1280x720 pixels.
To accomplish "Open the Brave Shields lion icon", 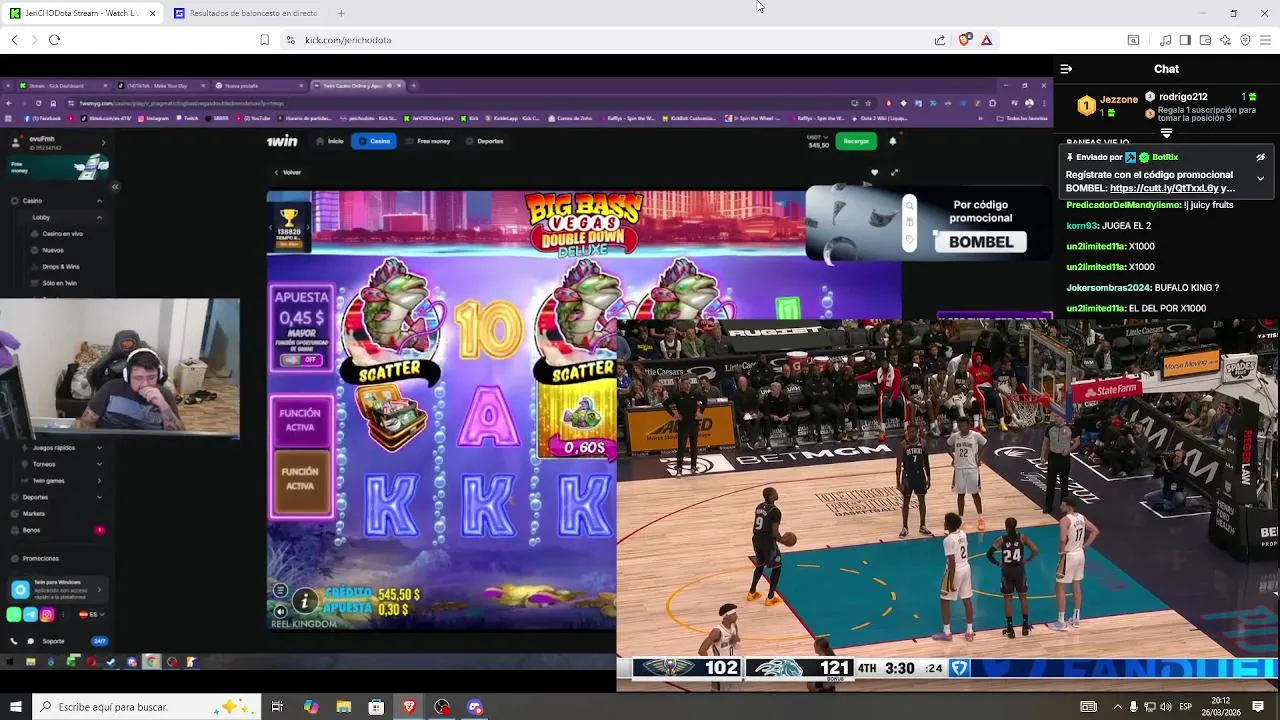I will 964,40.
